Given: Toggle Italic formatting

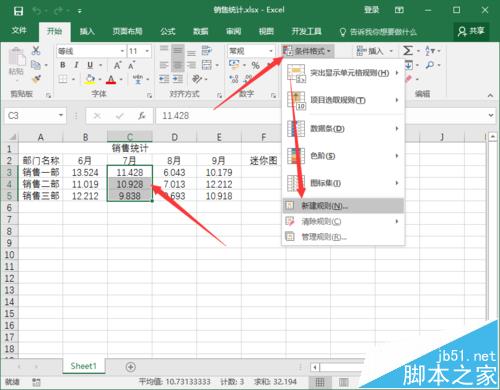Looking at the screenshot, I should tap(76, 65).
